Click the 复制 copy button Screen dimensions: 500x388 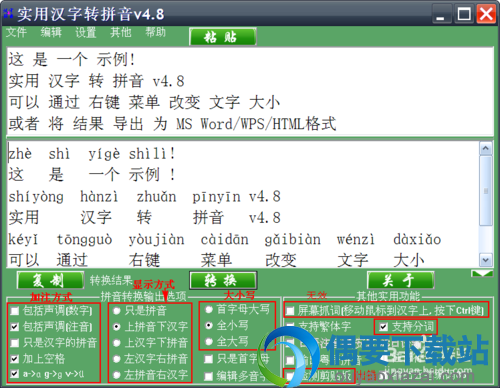tap(50, 280)
